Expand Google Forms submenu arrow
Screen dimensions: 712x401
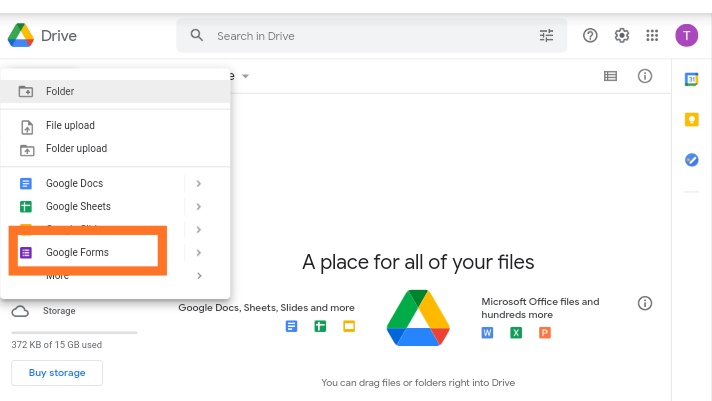[198, 252]
